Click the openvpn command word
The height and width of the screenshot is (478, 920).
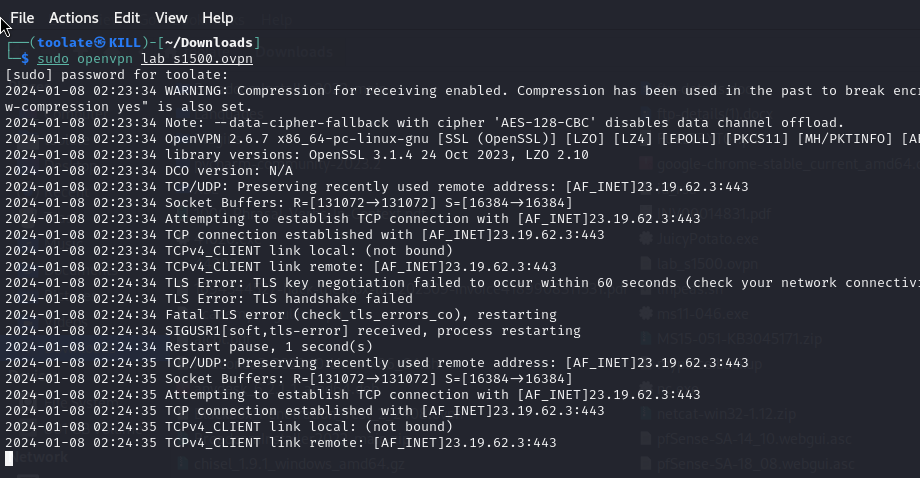tap(104, 59)
